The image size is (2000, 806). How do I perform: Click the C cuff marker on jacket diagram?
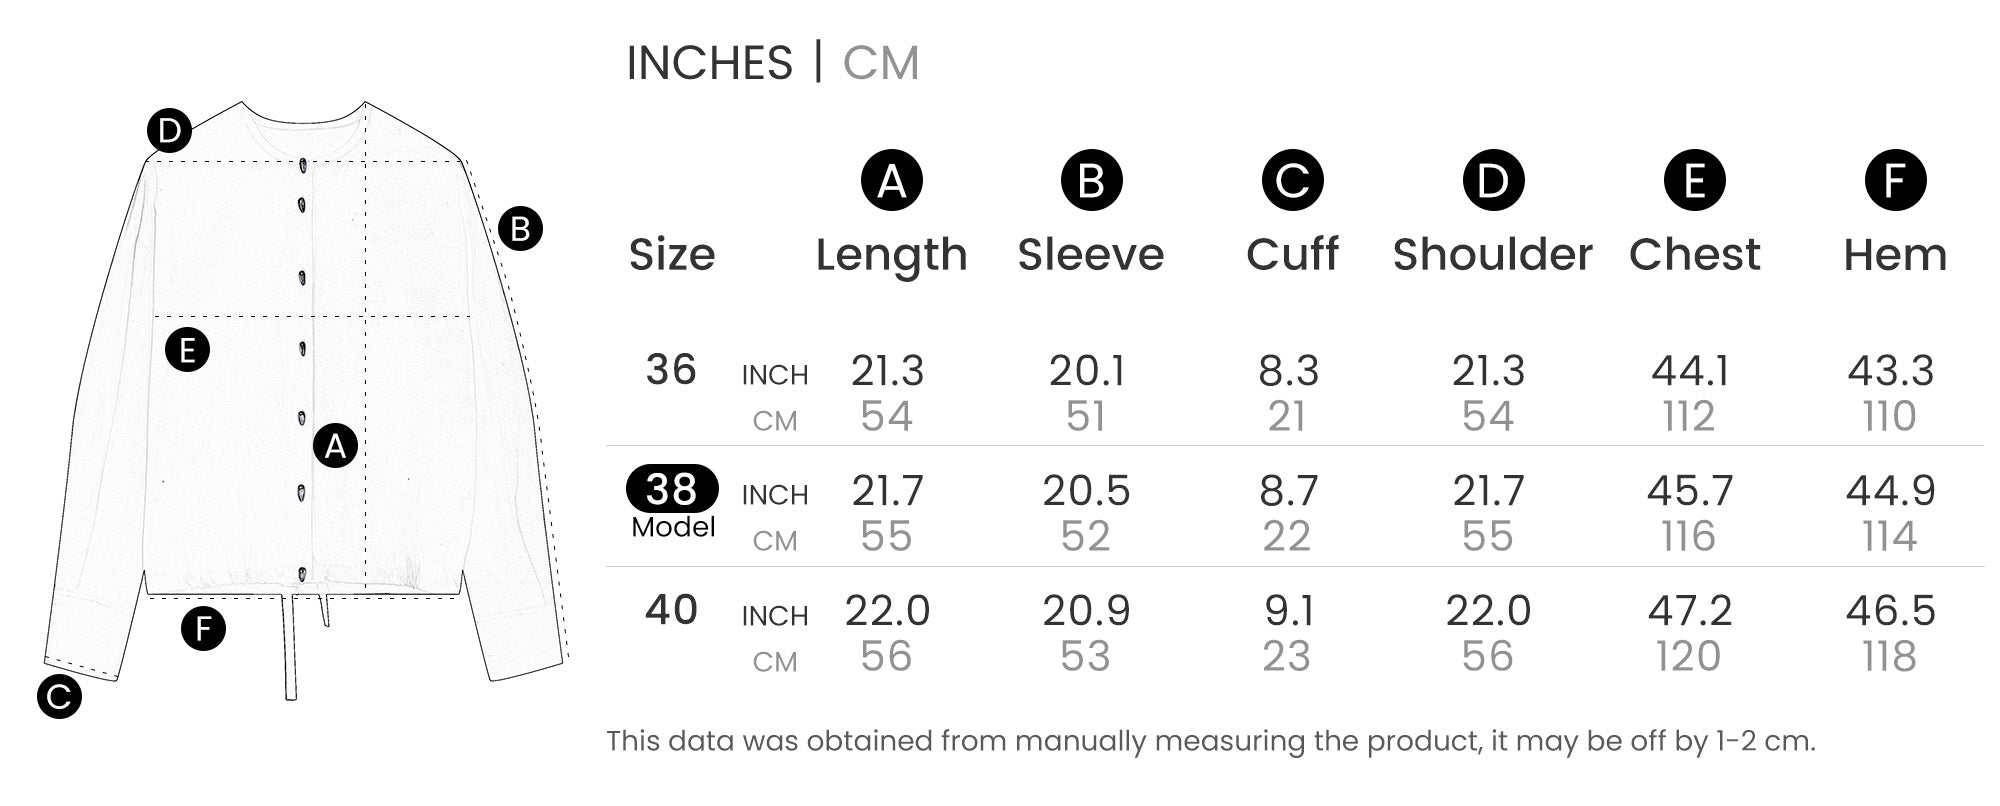pos(59,697)
